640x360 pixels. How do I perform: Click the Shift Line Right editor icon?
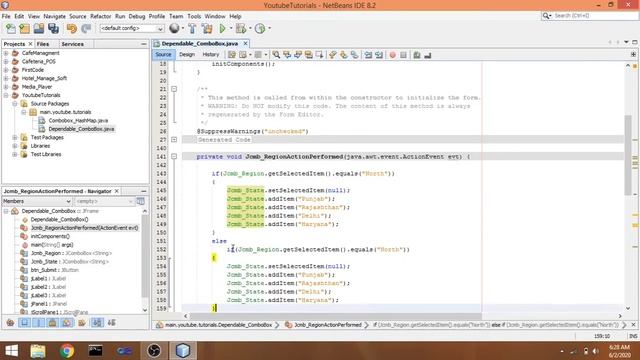click(379, 55)
